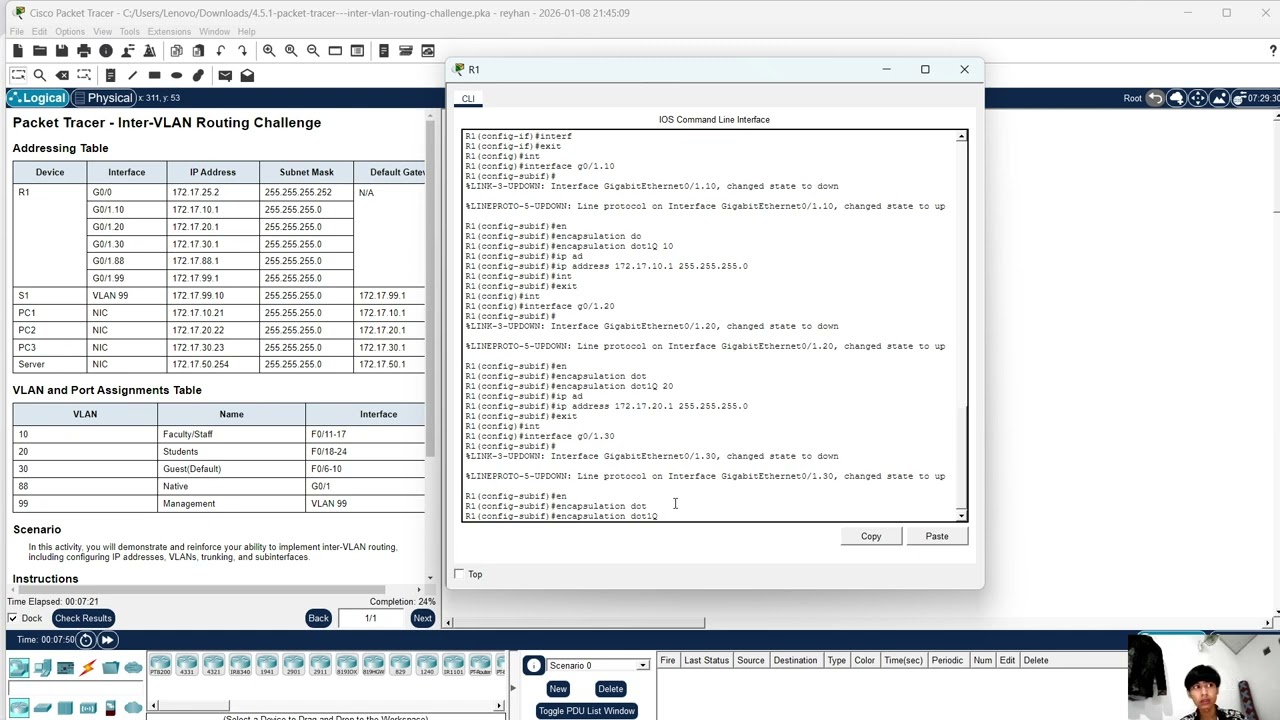Image resolution: width=1280 pixels, height=720 pixels.
Task: Undo the last action in toolbar
Action: 220,51
